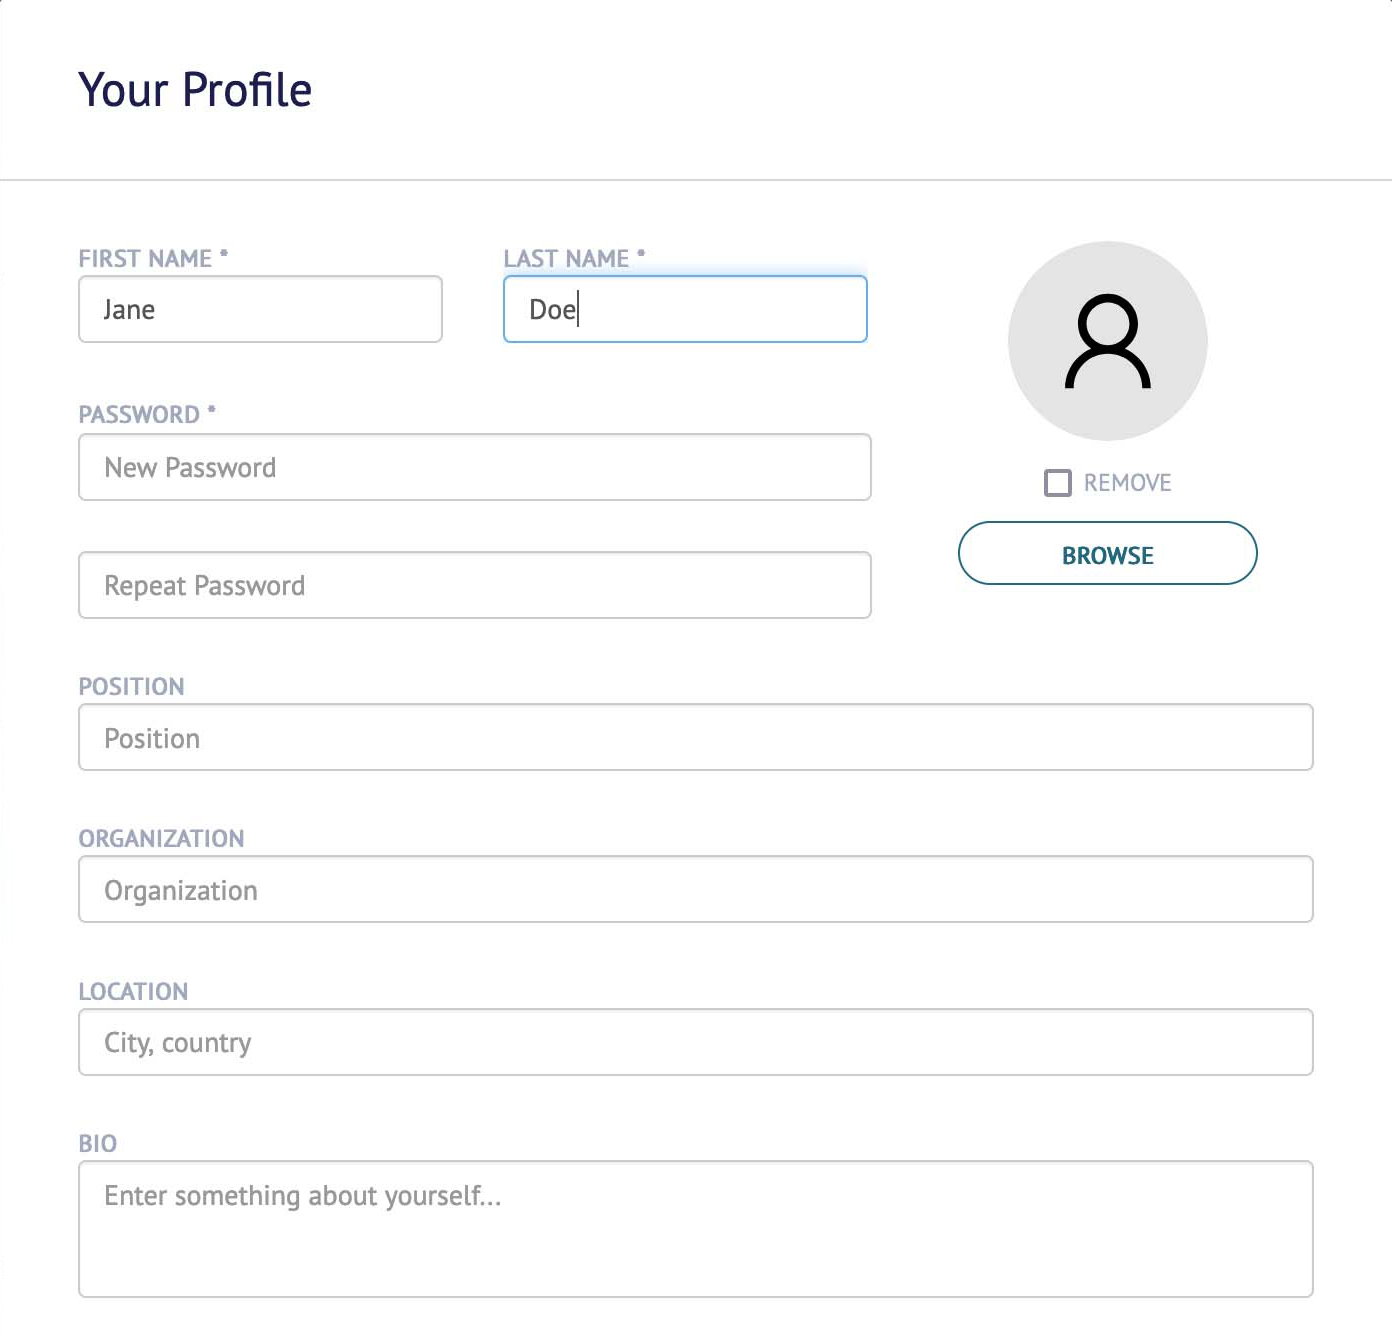Click the Last Name field containing Doe
This screenshot has height=1336, width=1392.
(685, 309)
